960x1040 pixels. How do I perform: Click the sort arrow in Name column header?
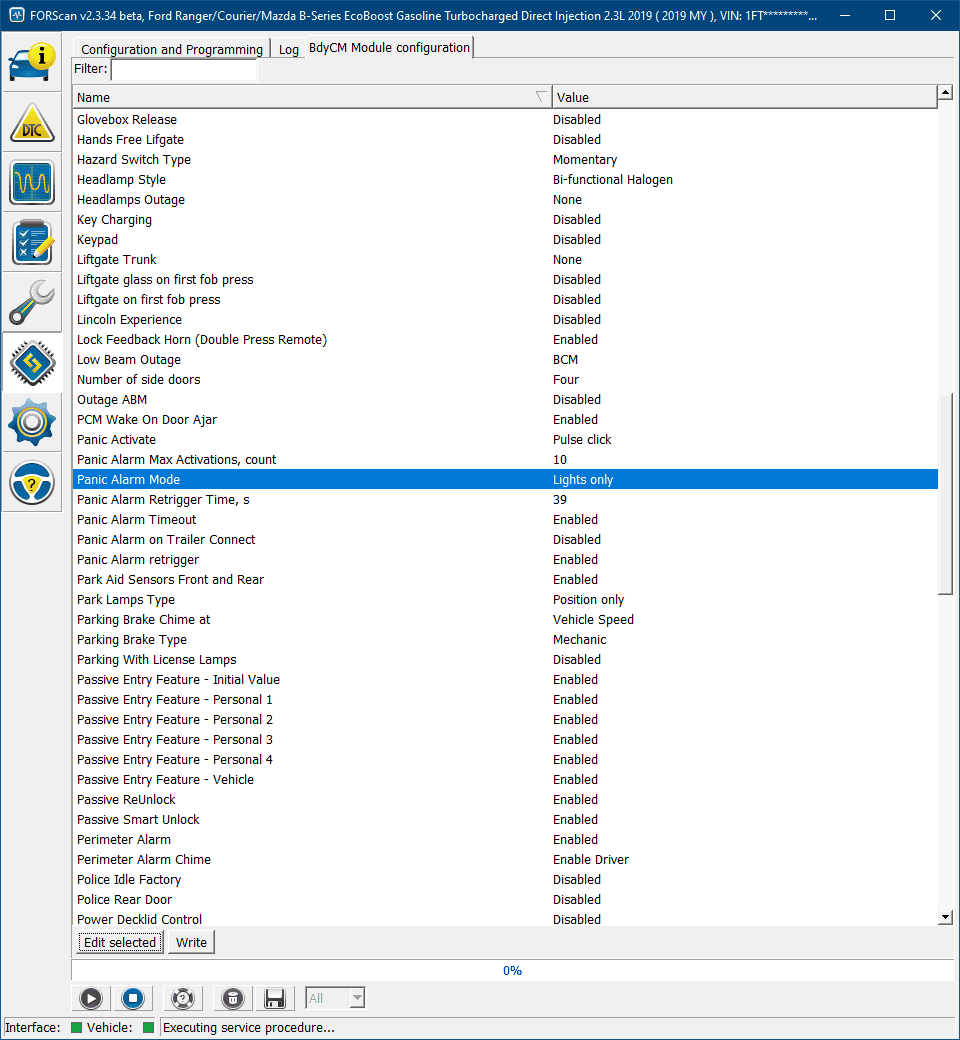click(x=541, y=97)
